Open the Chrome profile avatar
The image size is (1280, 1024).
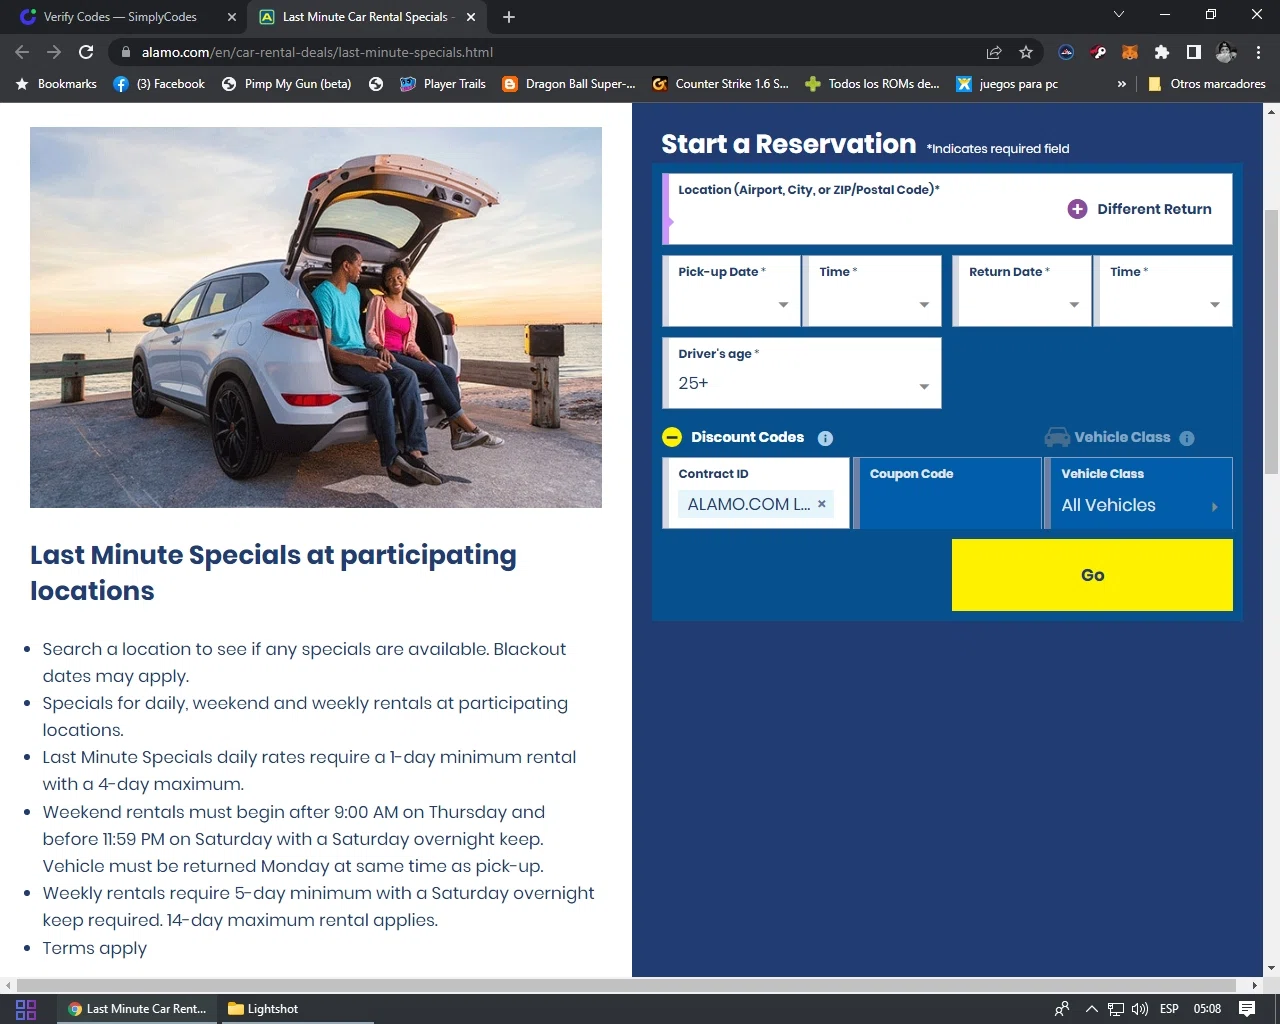pyautogui.click(x=1226, y=52)
